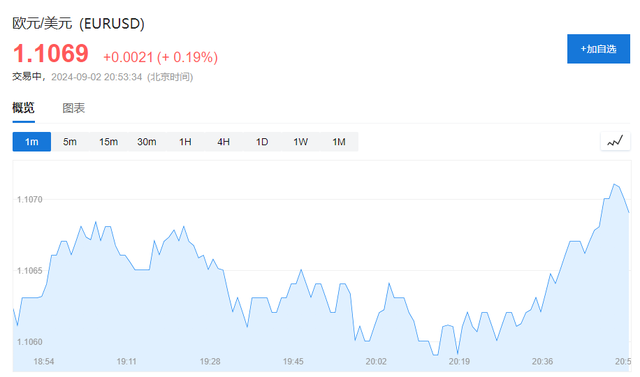640x377 pixels.
Task: Click the line chart type icon
Action: tap(615, 142)
